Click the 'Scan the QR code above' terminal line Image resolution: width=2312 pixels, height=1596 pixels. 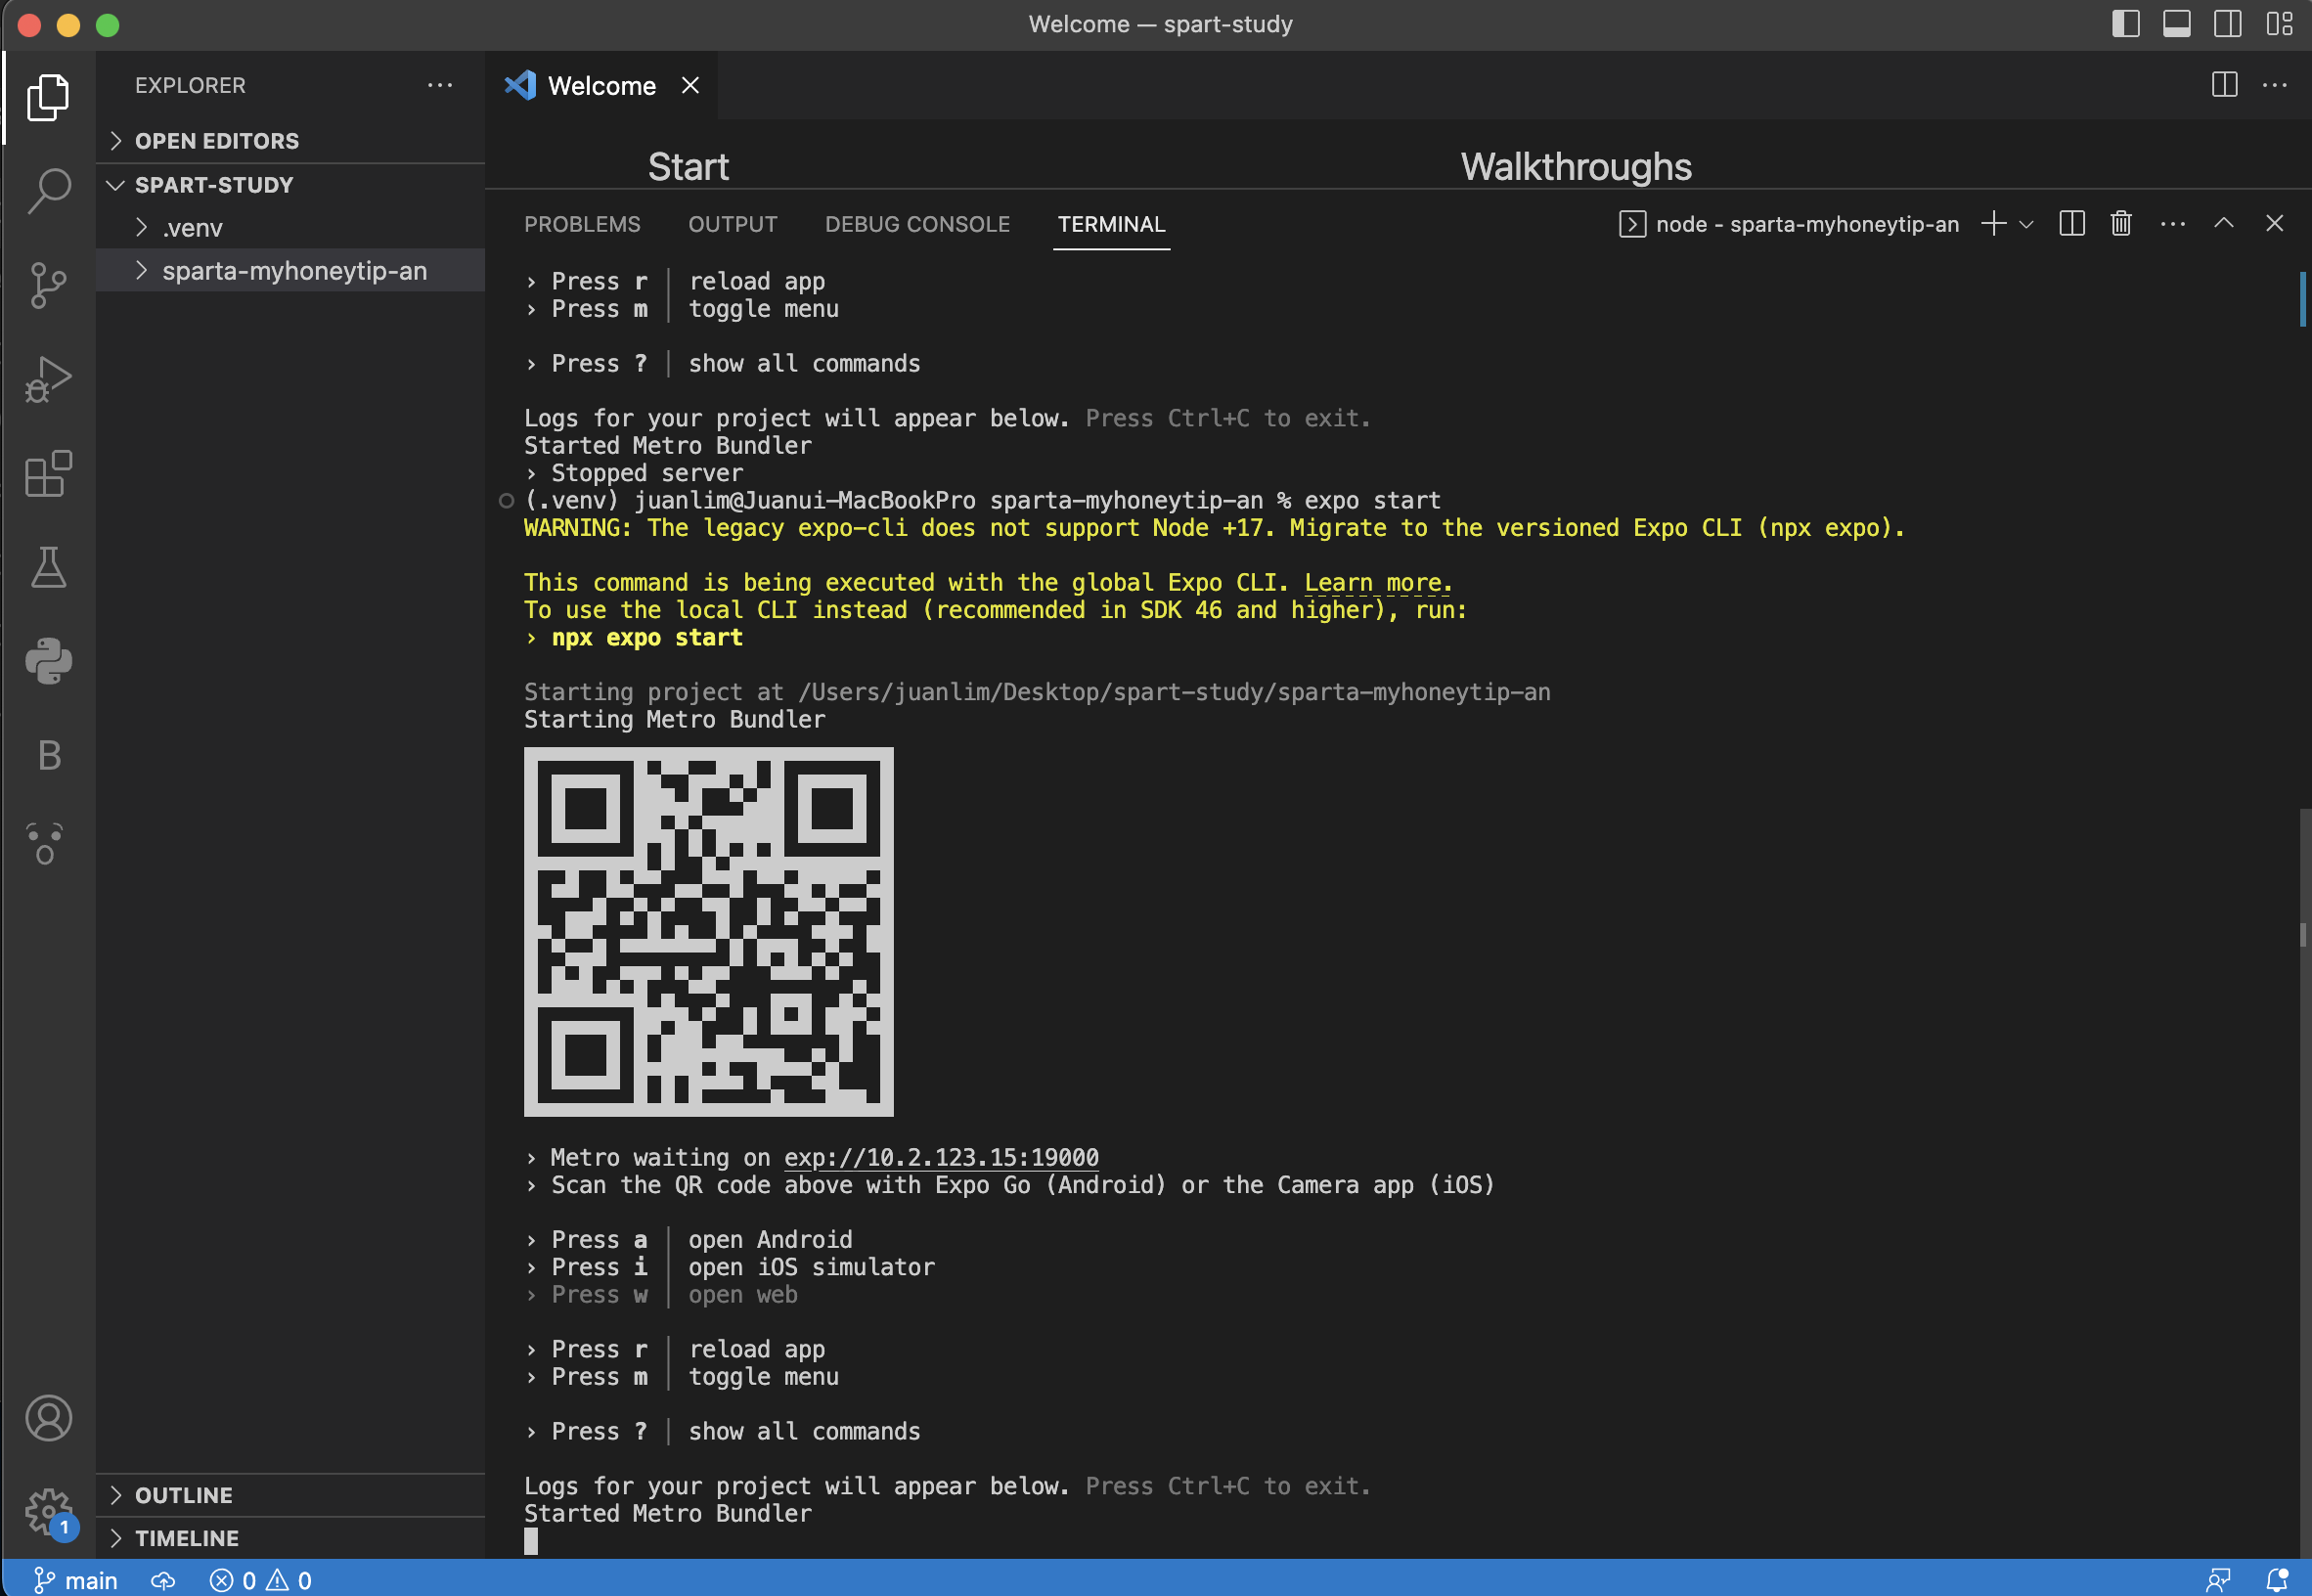[1023, 1186]
